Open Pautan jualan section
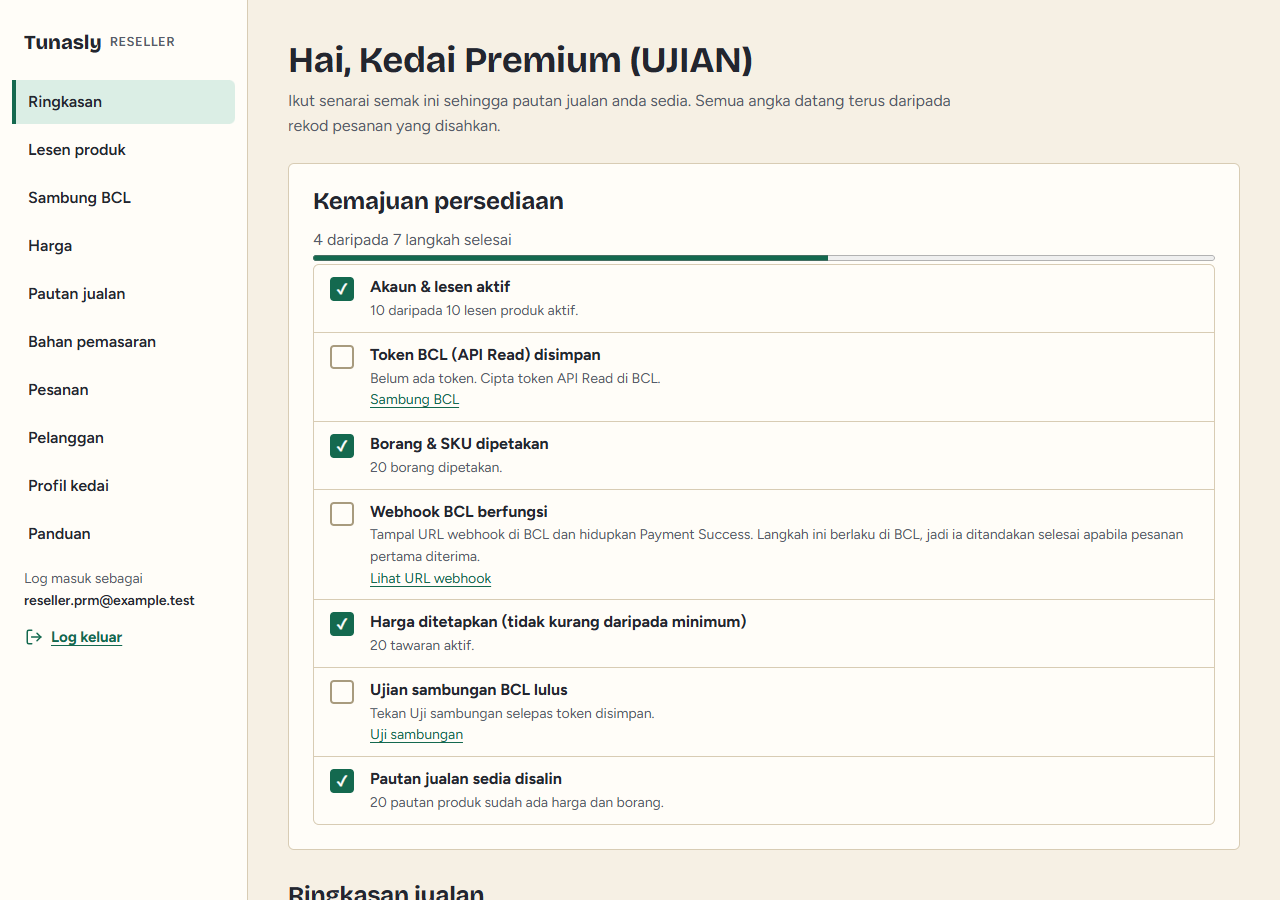Viewport: 1280px width, 900px height. click(123, 294)
